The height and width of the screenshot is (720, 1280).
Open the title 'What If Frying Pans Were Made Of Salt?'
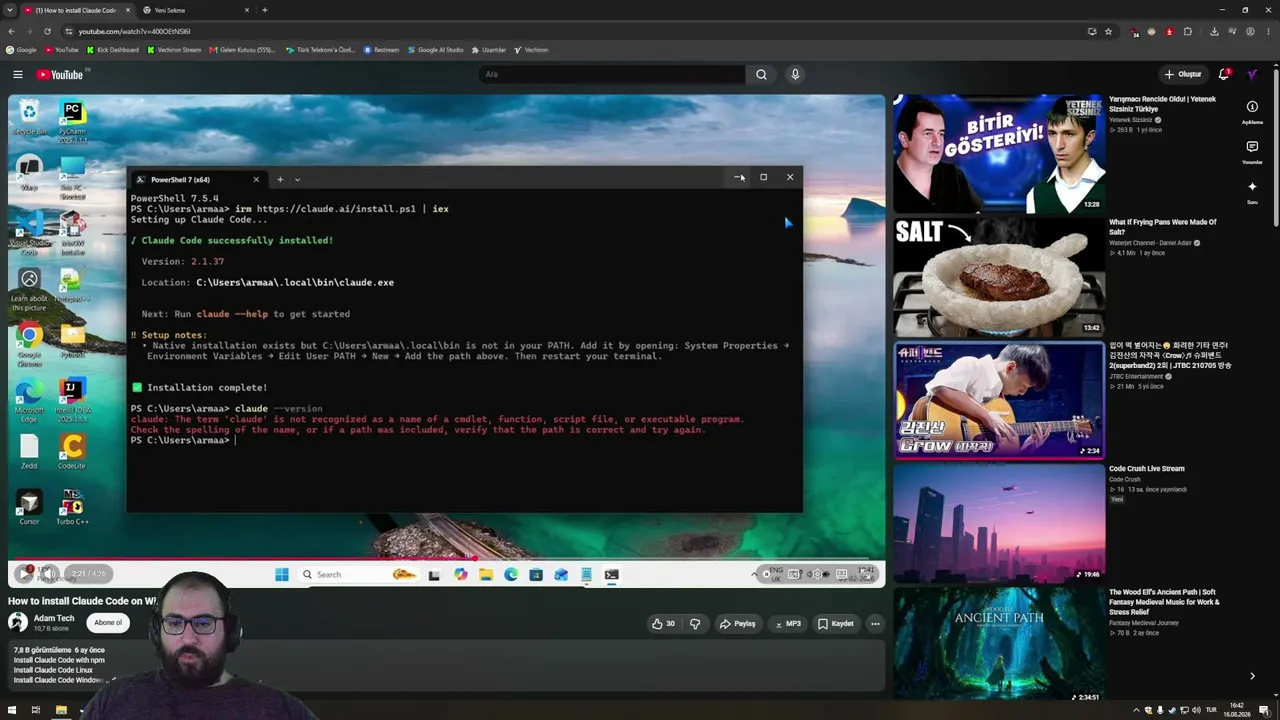point(1162,227)
